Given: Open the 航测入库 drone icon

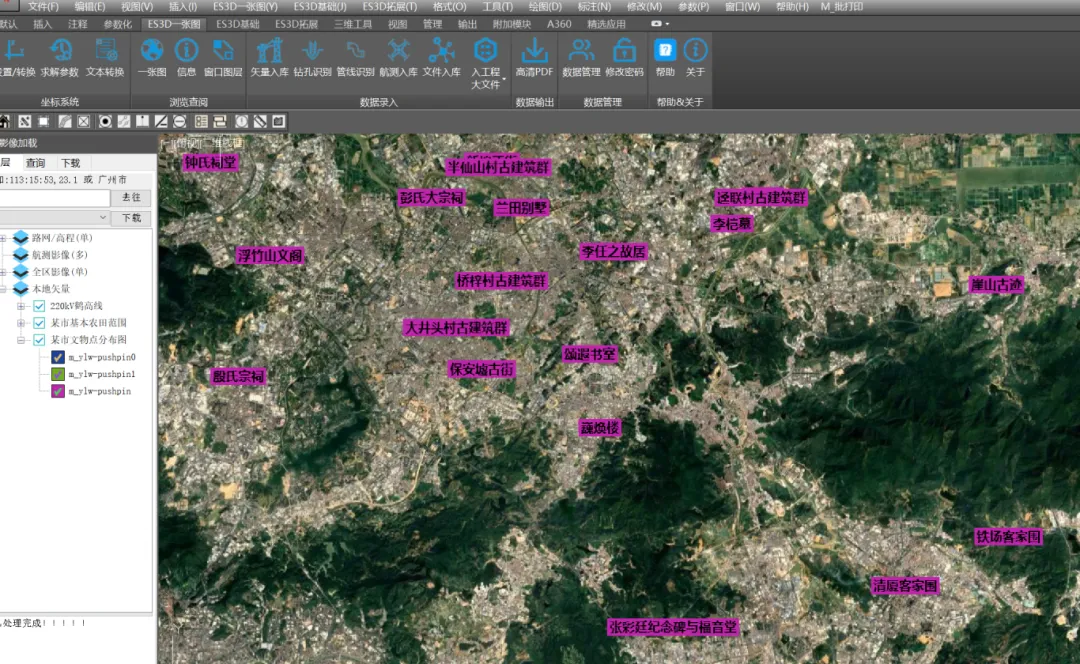Looking at the screenshot, I should [398, 52].
